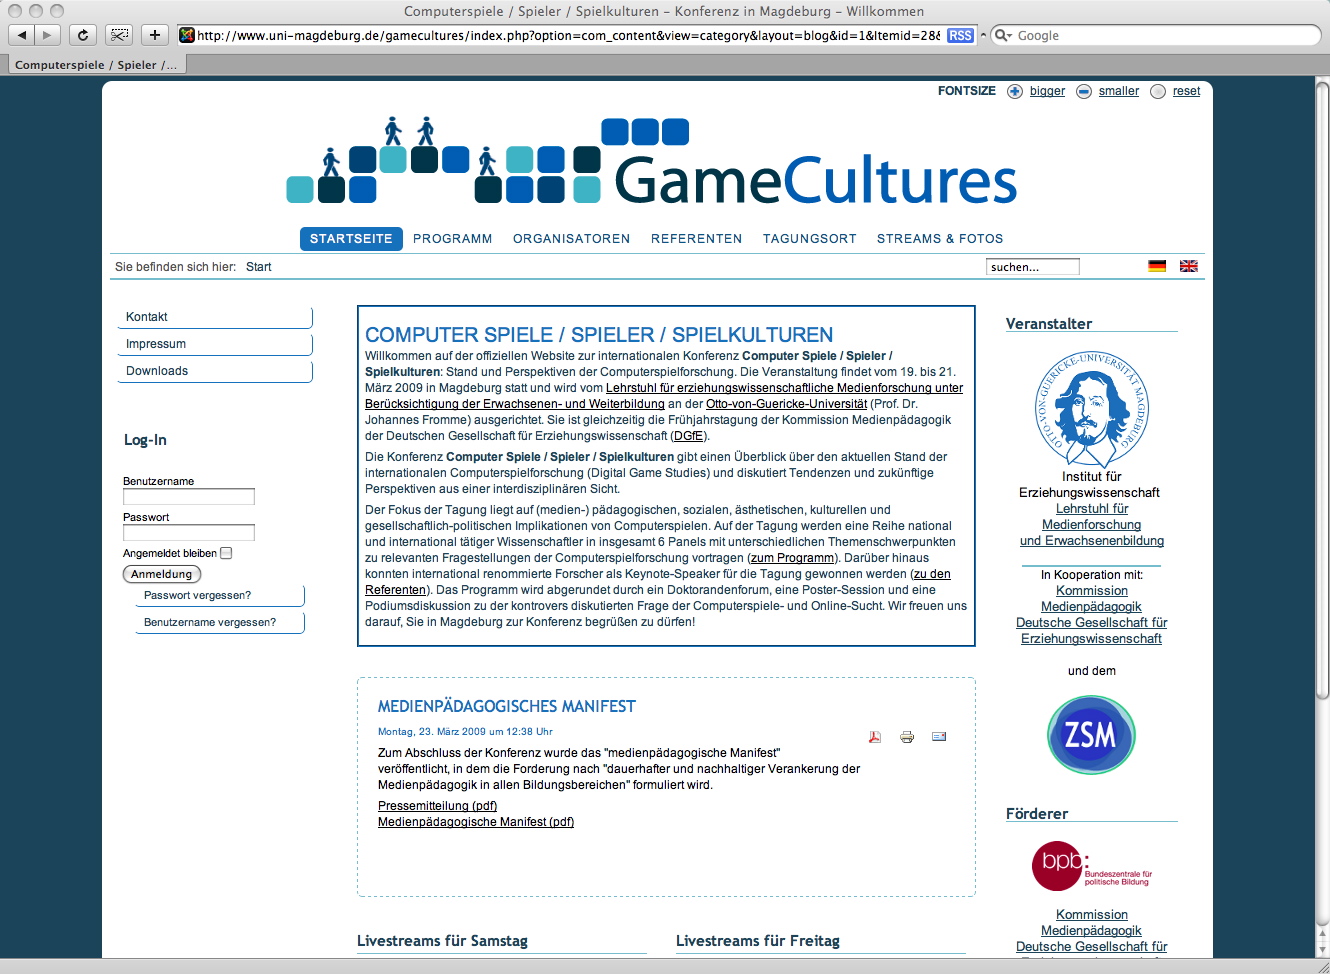Open the Google search engine dropdown arrow
Viewport: 1330px width, 974px height.
click(x=1002, y=35)
